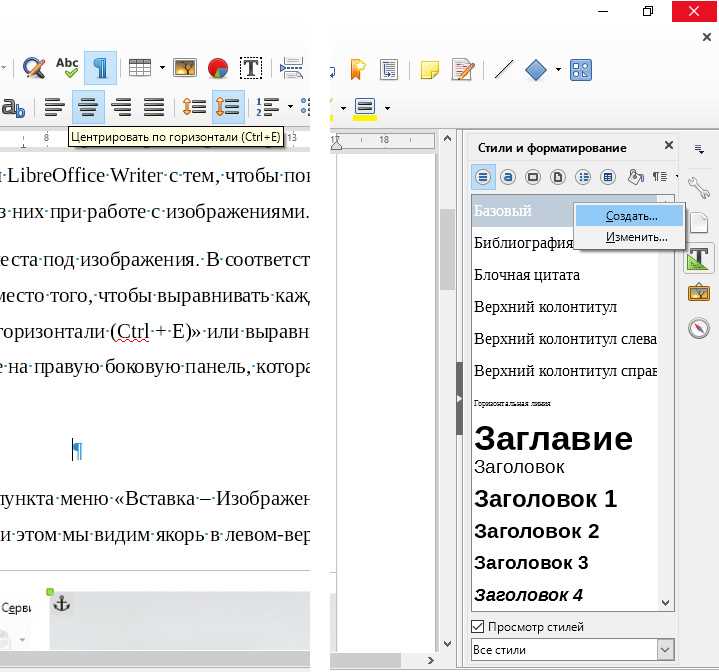The image size is (719, 672).
Task: Click the first line spacing icon
Action: pos(194,107)
